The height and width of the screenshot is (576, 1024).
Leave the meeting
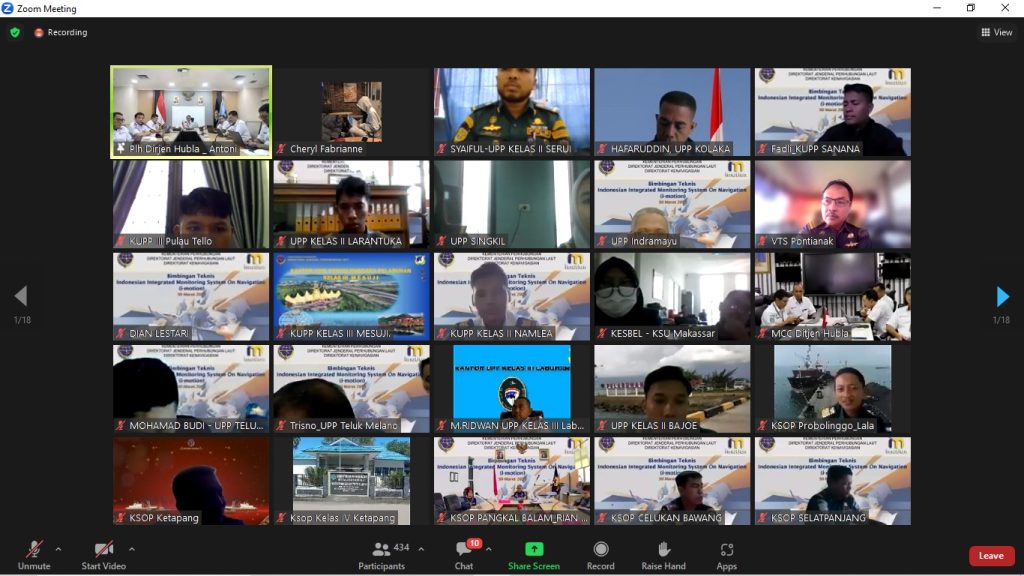coord(990,556)
